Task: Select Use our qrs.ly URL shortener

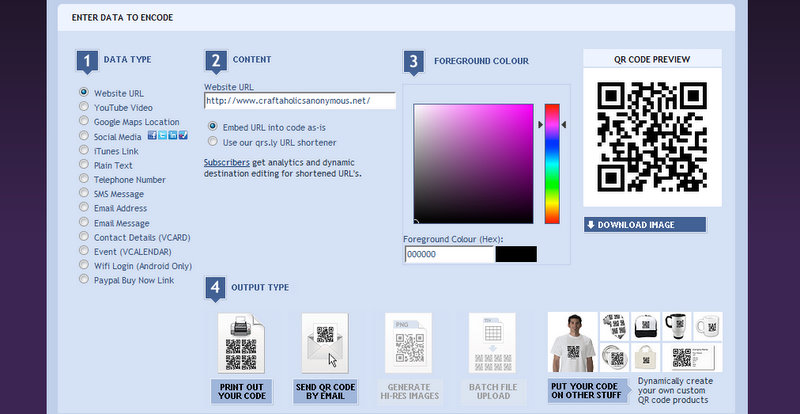Action: [213, 141]
